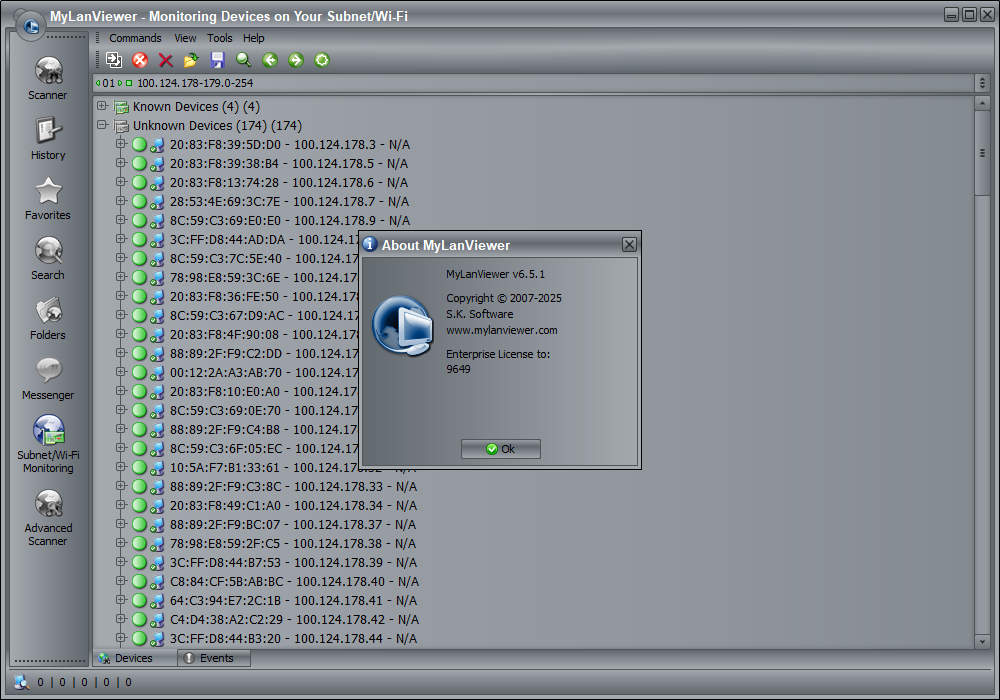Expand device C8:84:CF:5B:AB:BC node
Viewport: 1000px width, 700px height.
121,581
